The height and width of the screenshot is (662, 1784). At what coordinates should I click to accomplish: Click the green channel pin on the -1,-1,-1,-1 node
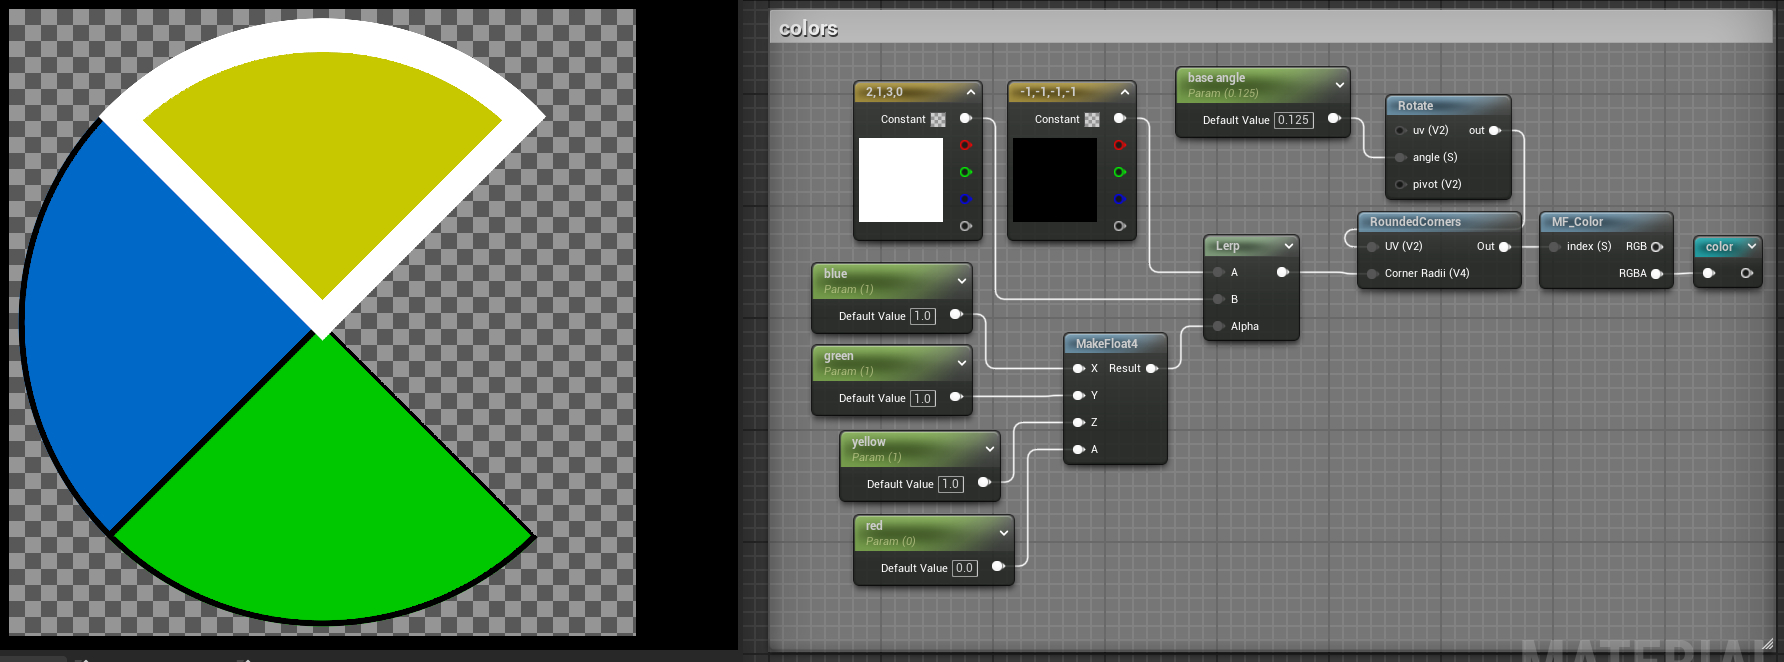[1119, 172]
